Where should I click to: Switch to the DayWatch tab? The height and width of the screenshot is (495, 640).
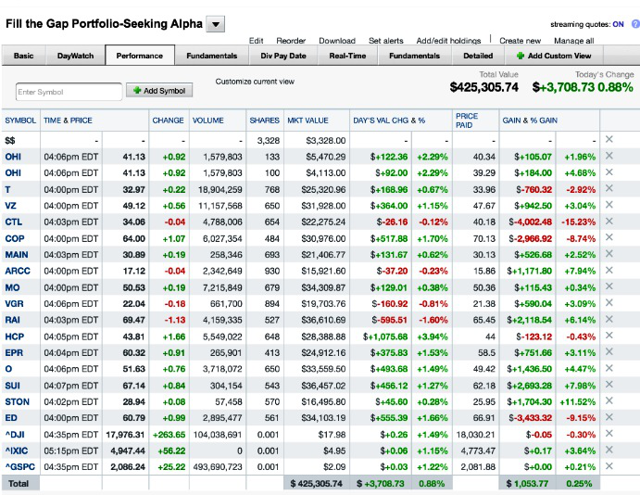[x=76, y=55]
